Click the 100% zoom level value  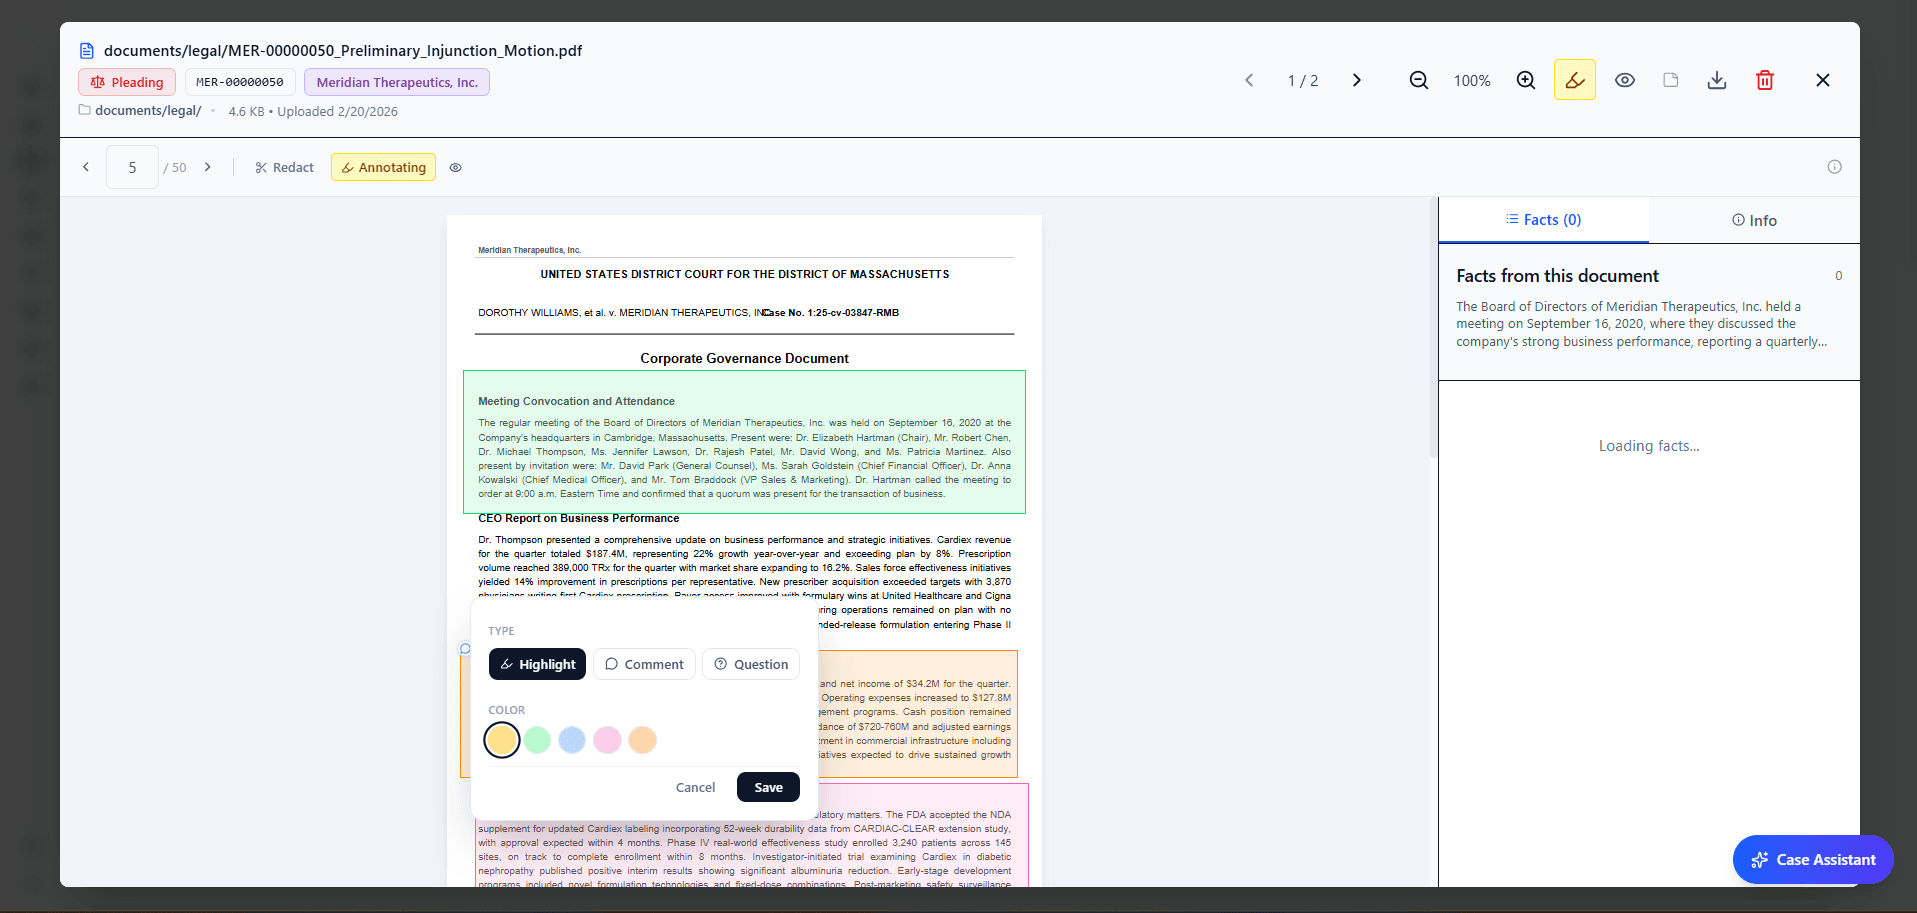pos(1472,81)
